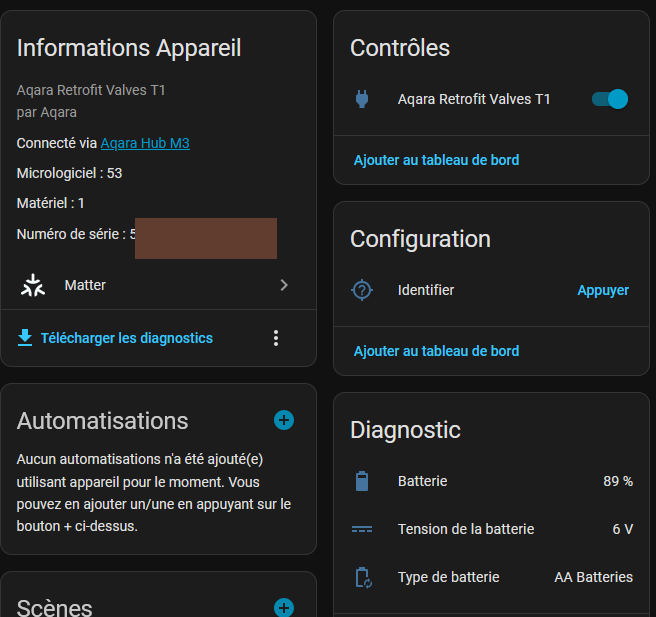
Task: Open the three-dot overflow menu
Action: tap(277, 338)
